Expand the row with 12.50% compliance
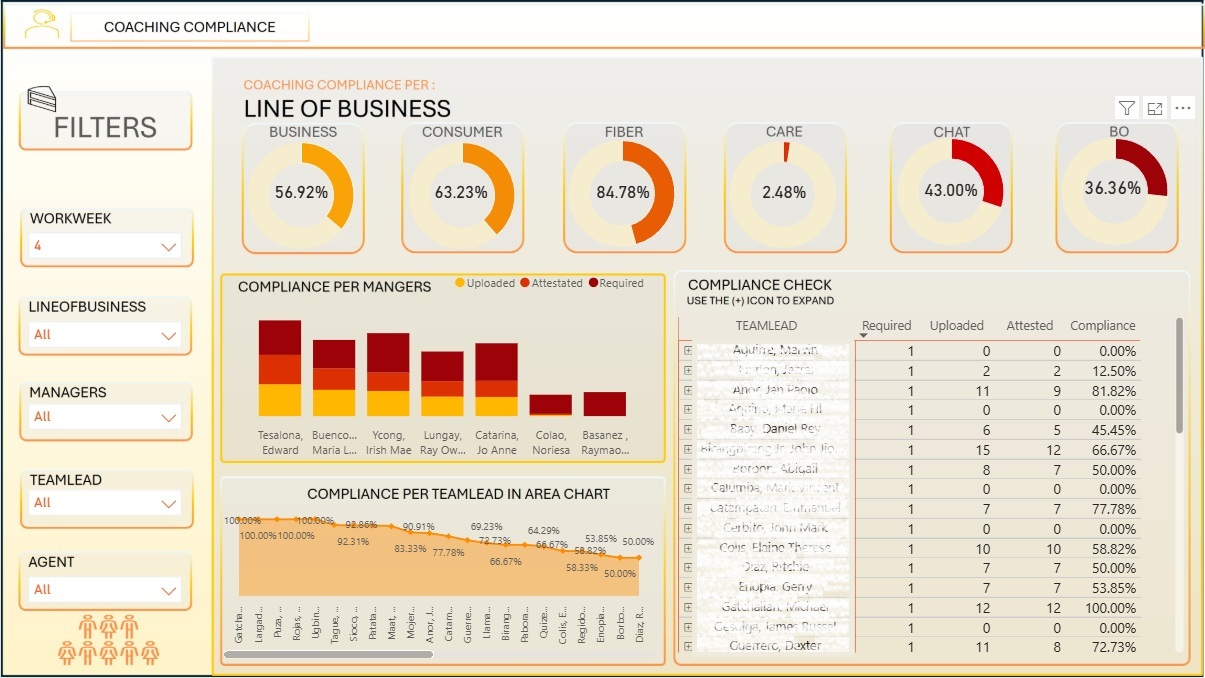This screenshot has width=1205, height=678. 688,370
